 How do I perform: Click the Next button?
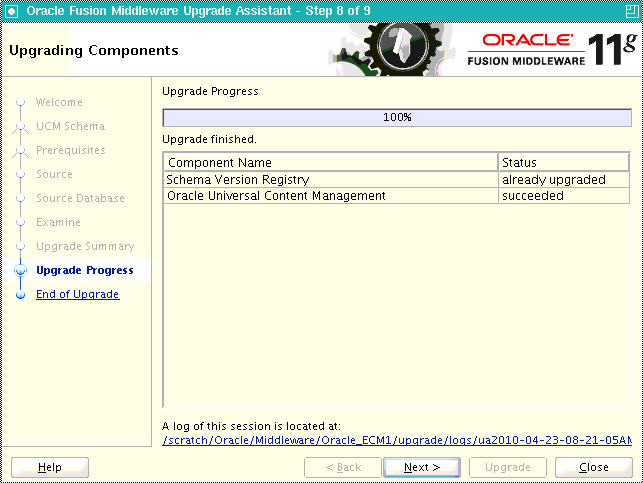[x=422, y=467]
